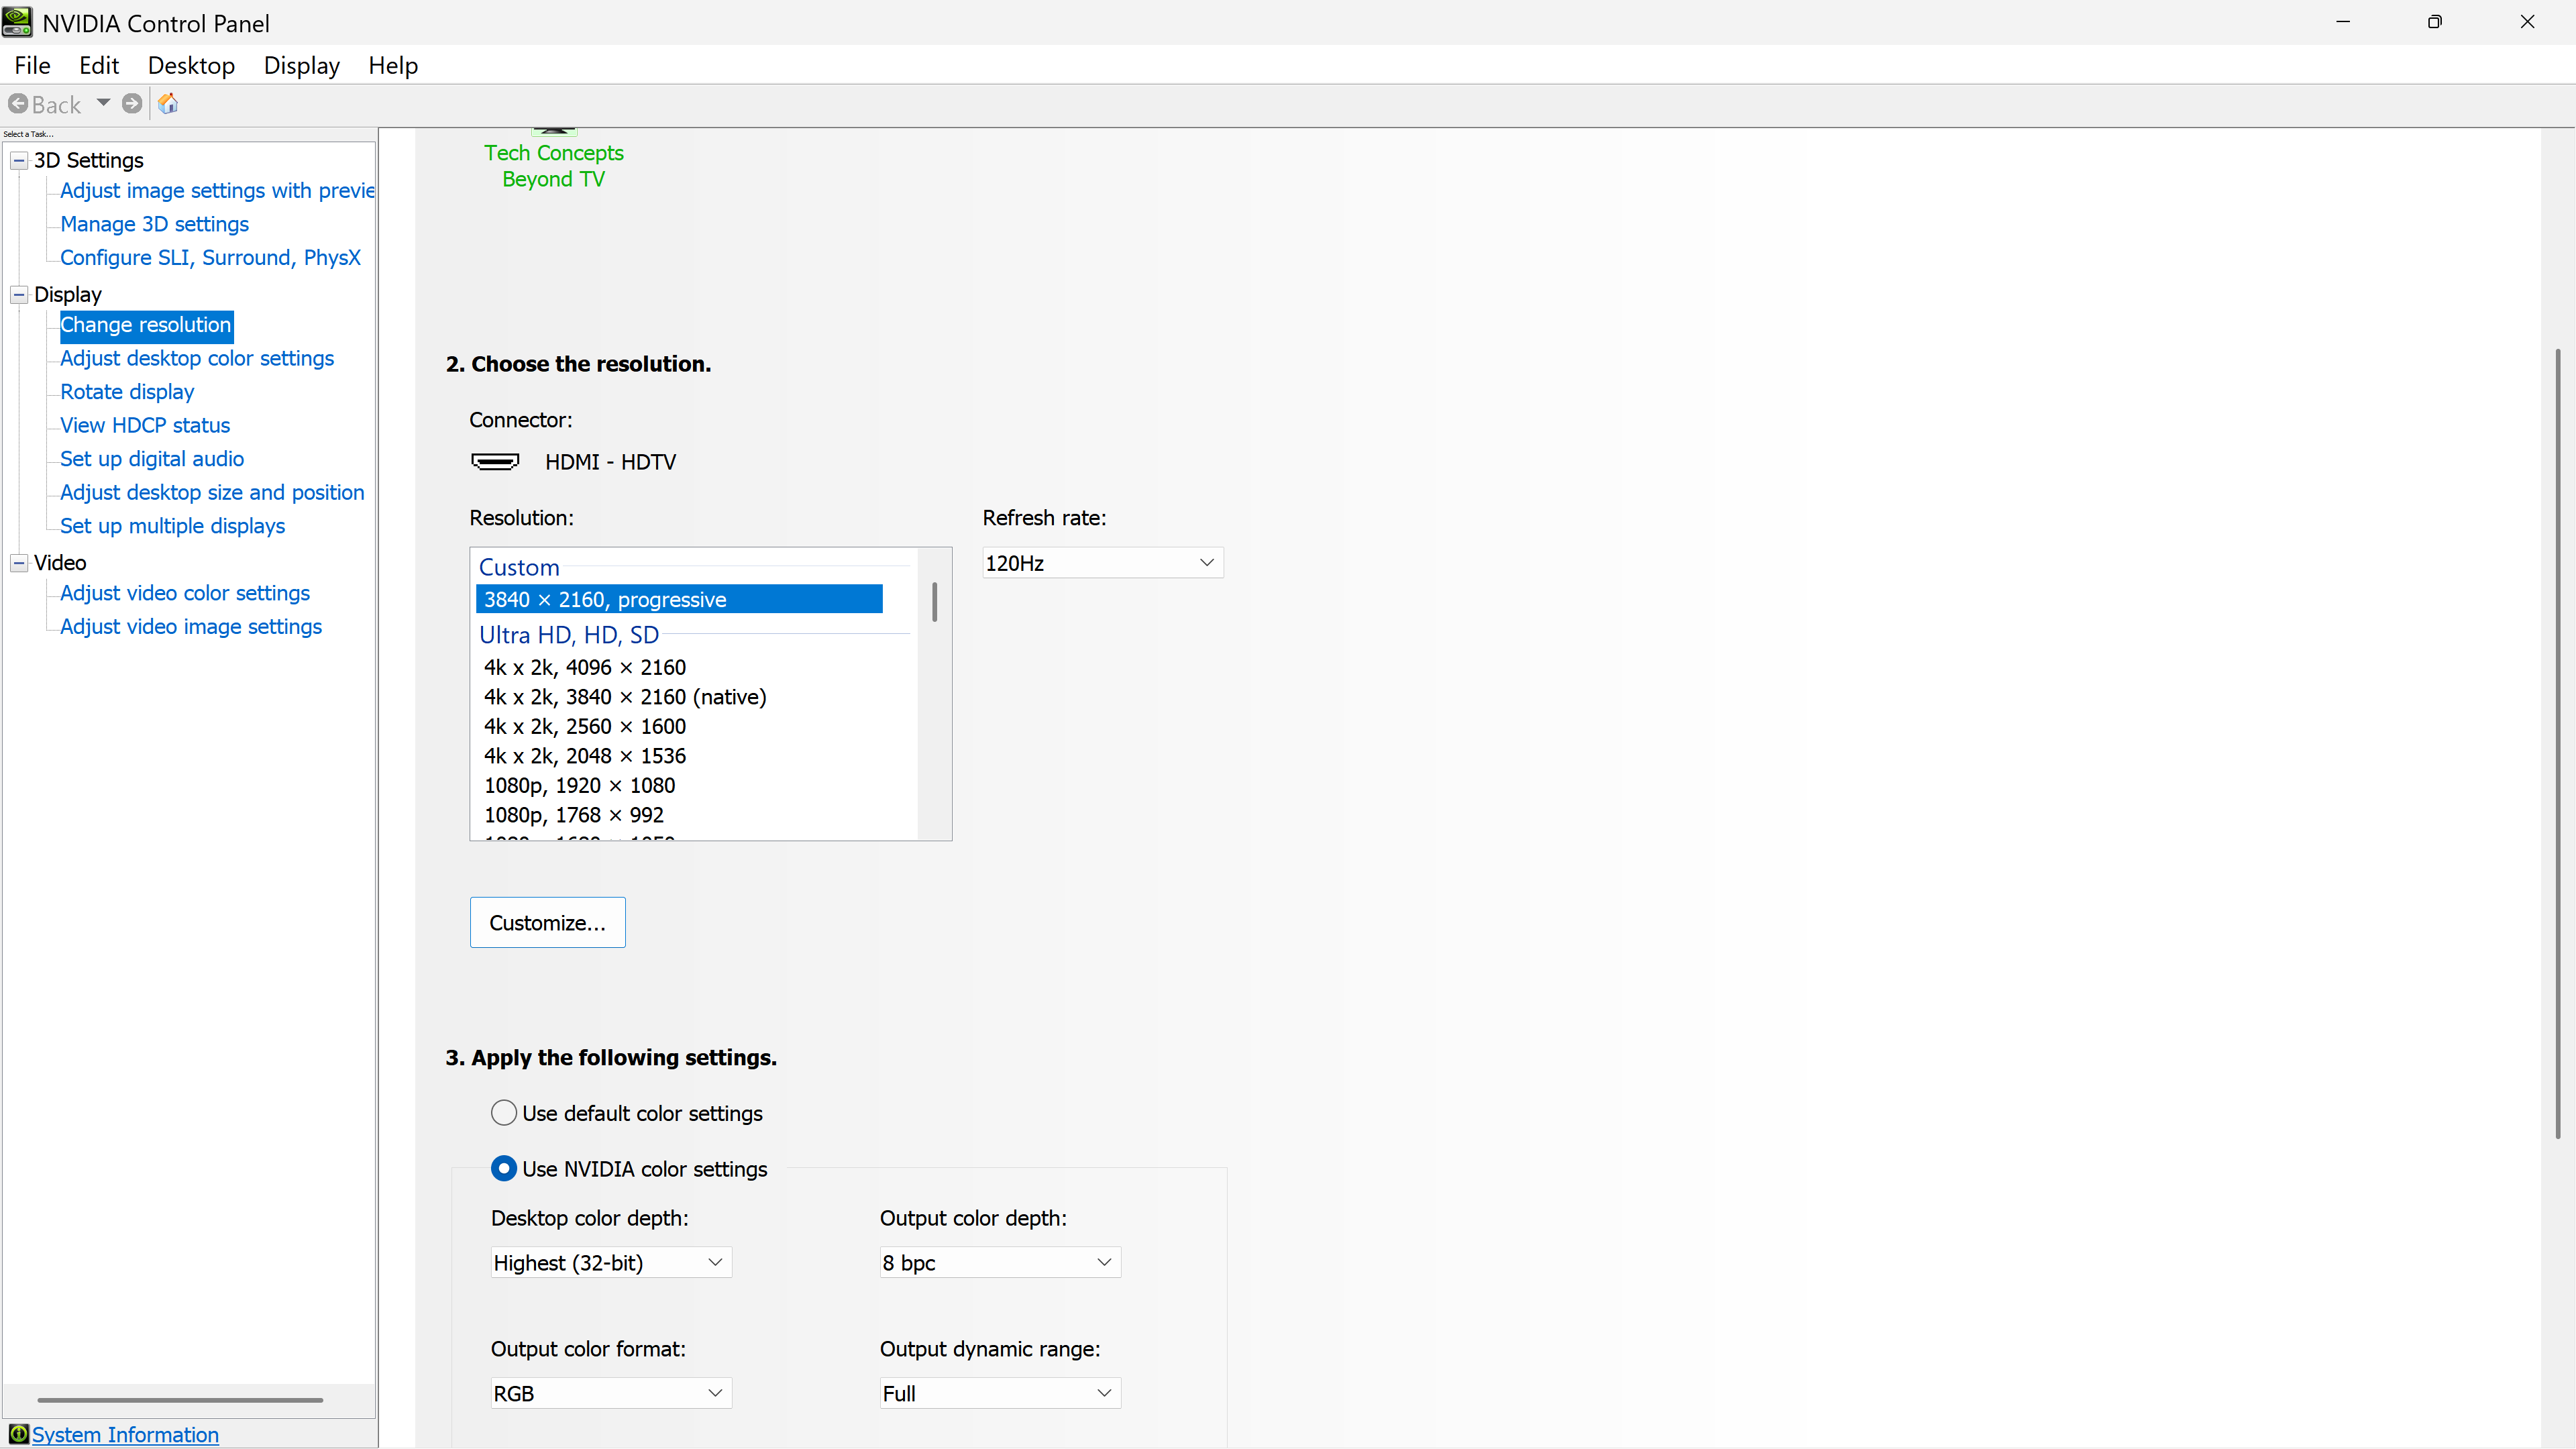This screenshot has height=1449, width=2576.
Task: Select 4k x 2k, 2048 × 1536
Action: [585, 756]
